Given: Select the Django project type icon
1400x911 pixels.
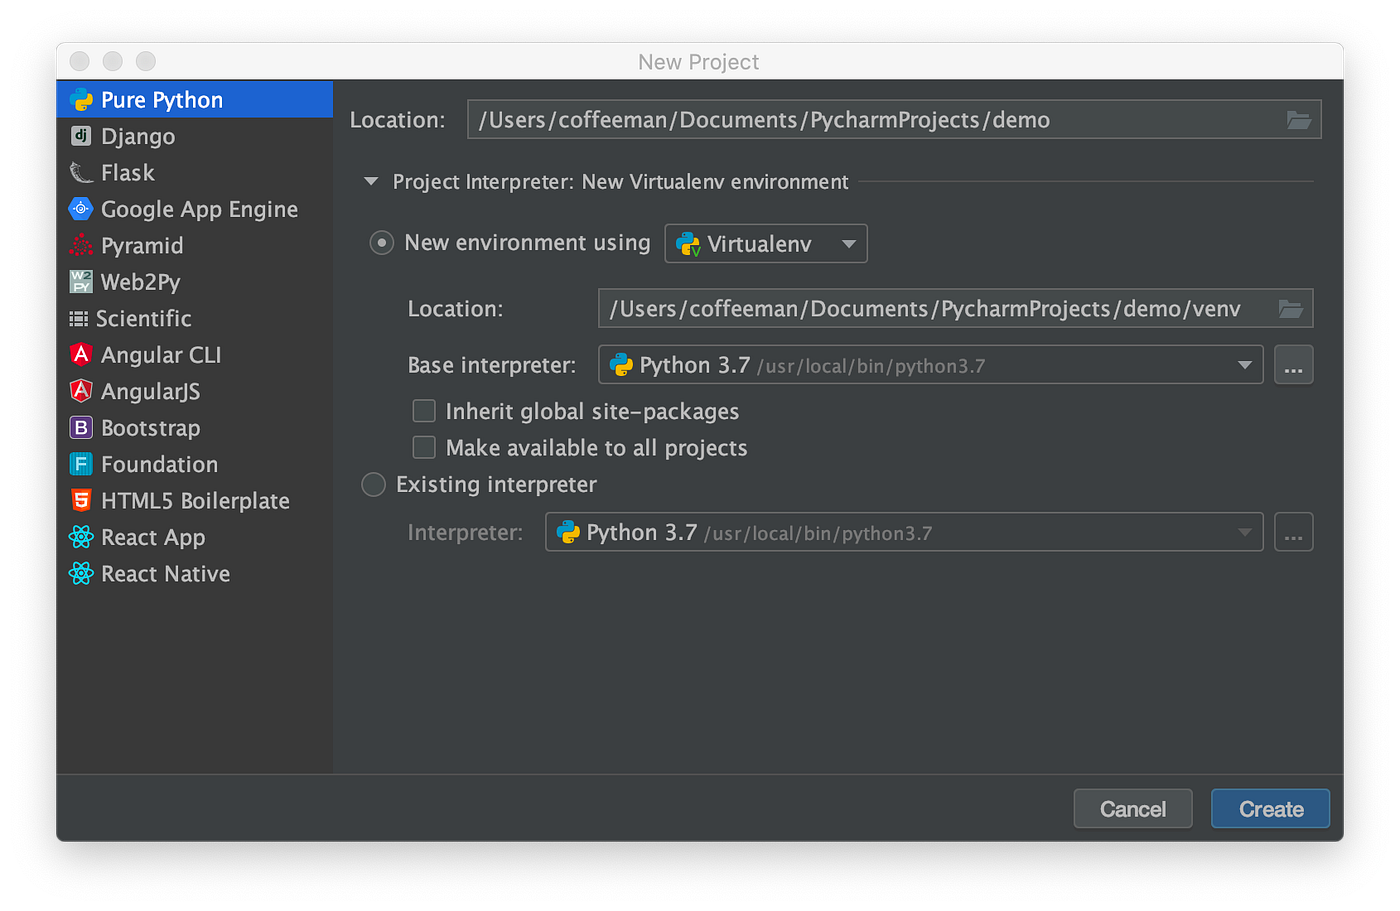Looking at the screenshot, I should [80, 136].
